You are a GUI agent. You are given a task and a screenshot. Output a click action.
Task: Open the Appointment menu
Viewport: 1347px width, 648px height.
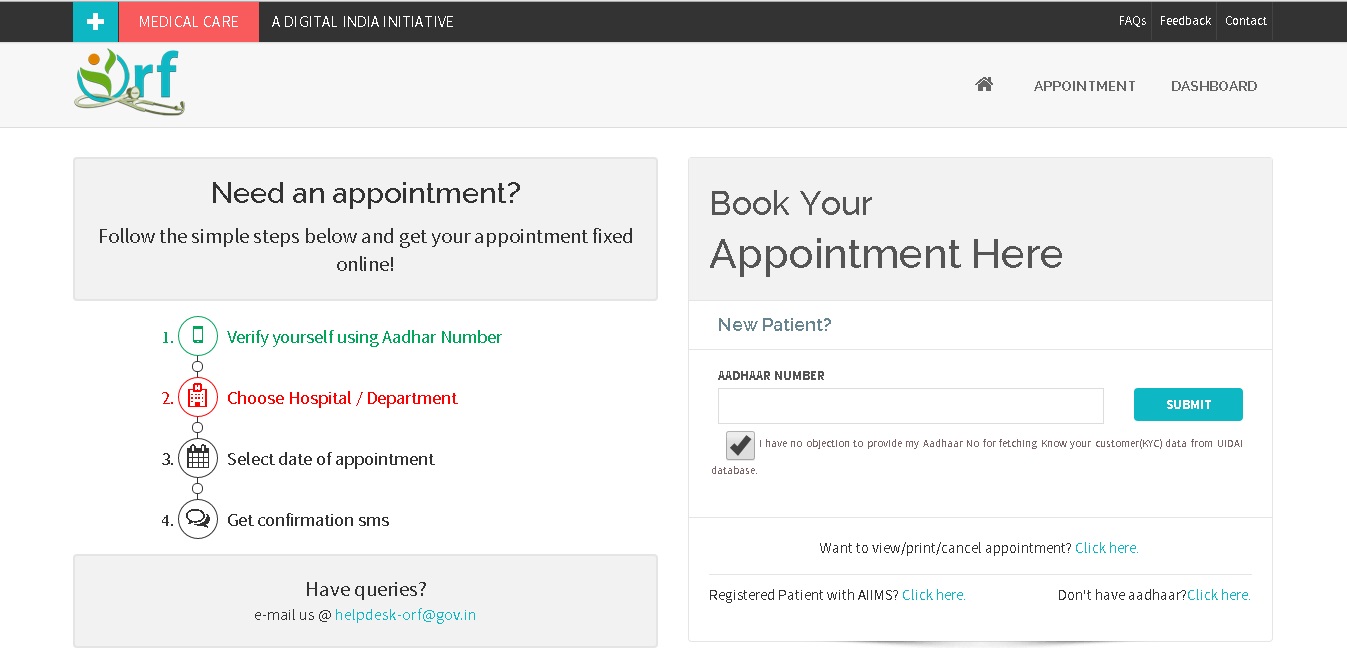[1084, 86]
